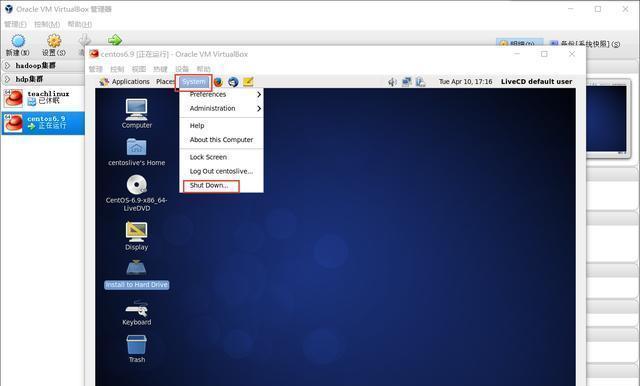Click the volume speaker icon in panel
This screenshot has height=386, width=640.
pos(392,82)
